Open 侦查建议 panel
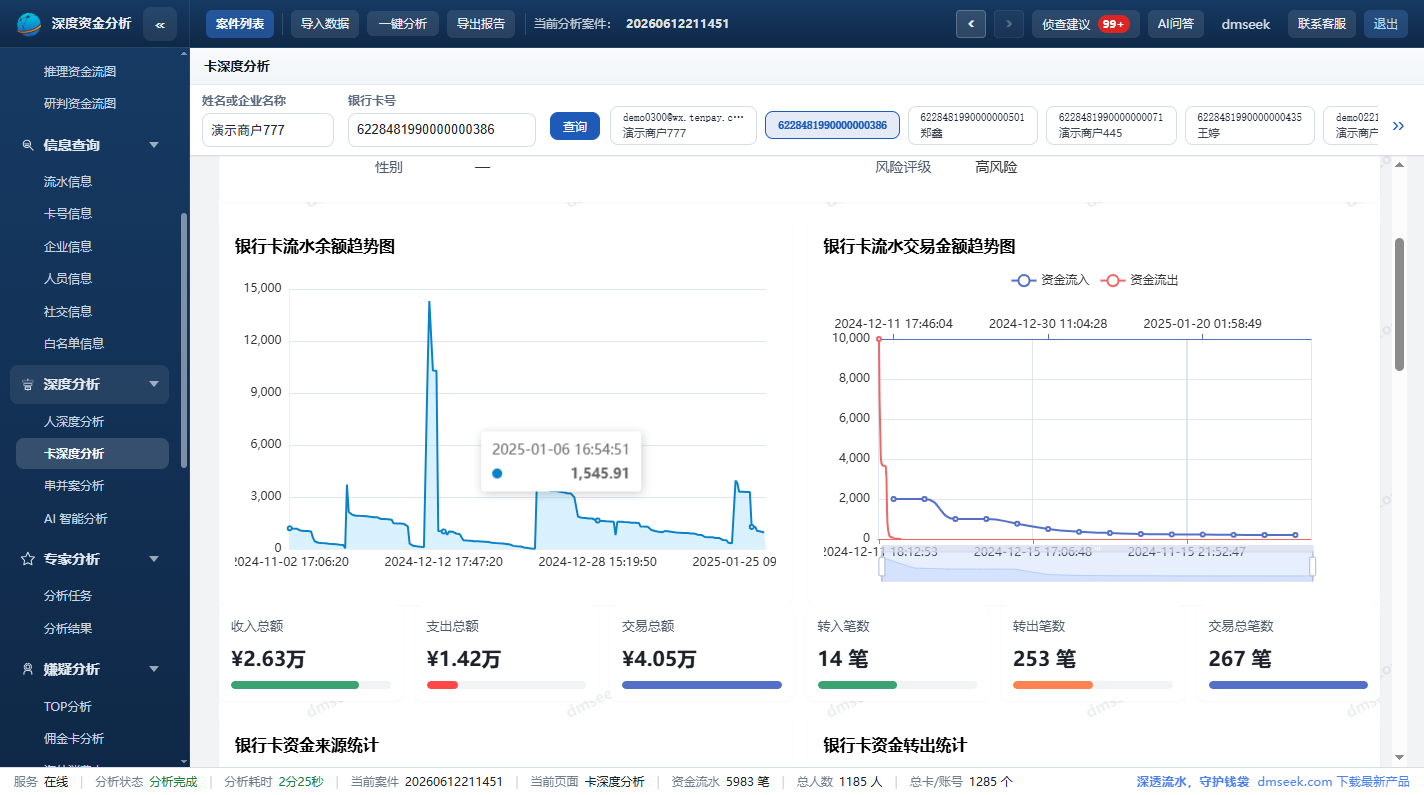The width and height of the screenshot is (1424, 795). tap(1086, 24)
